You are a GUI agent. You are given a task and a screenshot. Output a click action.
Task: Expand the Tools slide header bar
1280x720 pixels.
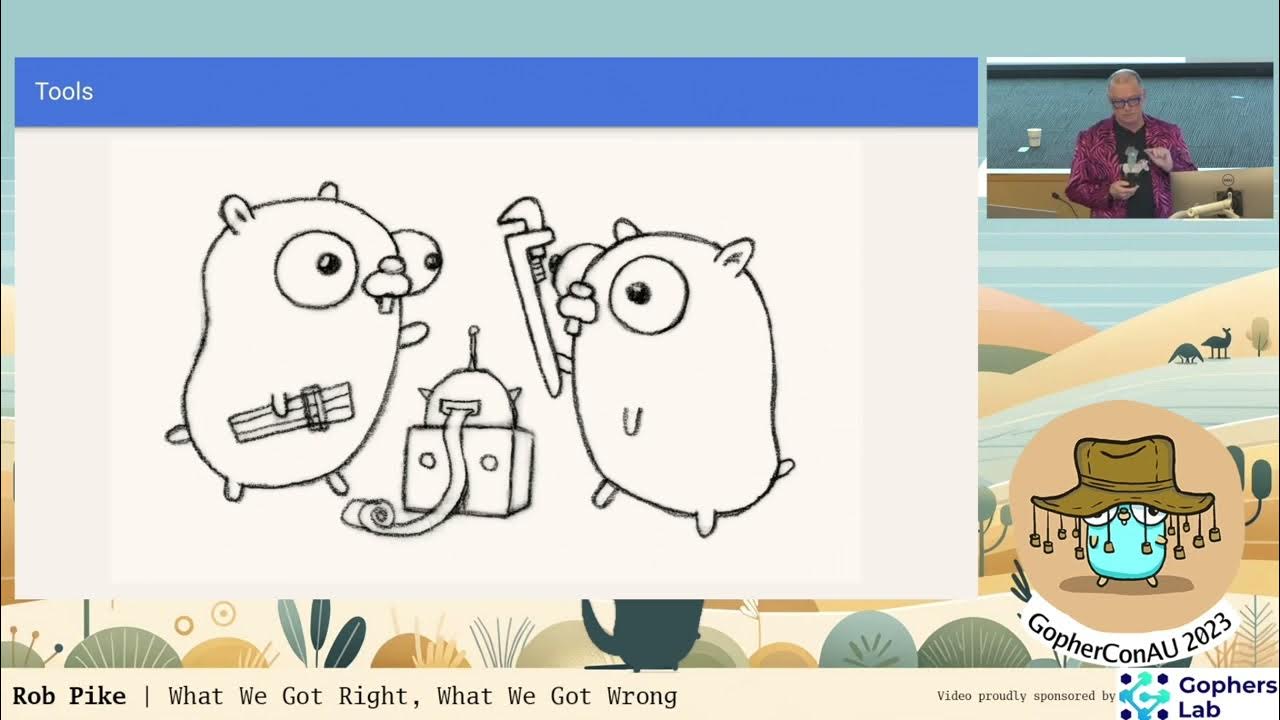pos(495,92)
